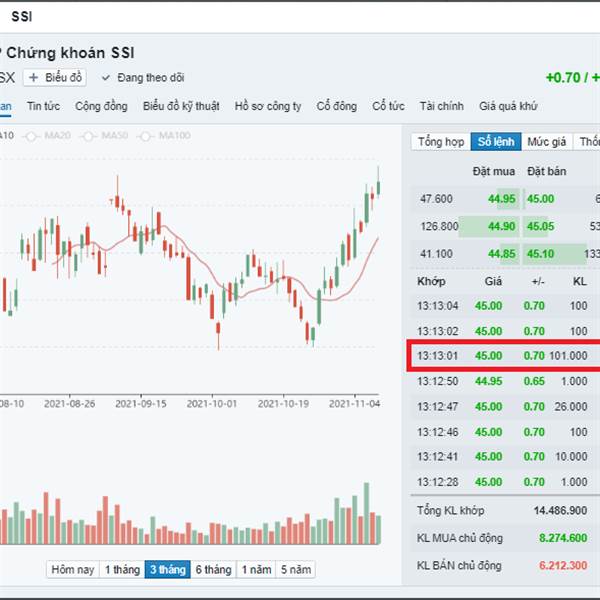600x600 pixels.
Task: Click the 44.95 best bid price
Action: coord(502,198)
